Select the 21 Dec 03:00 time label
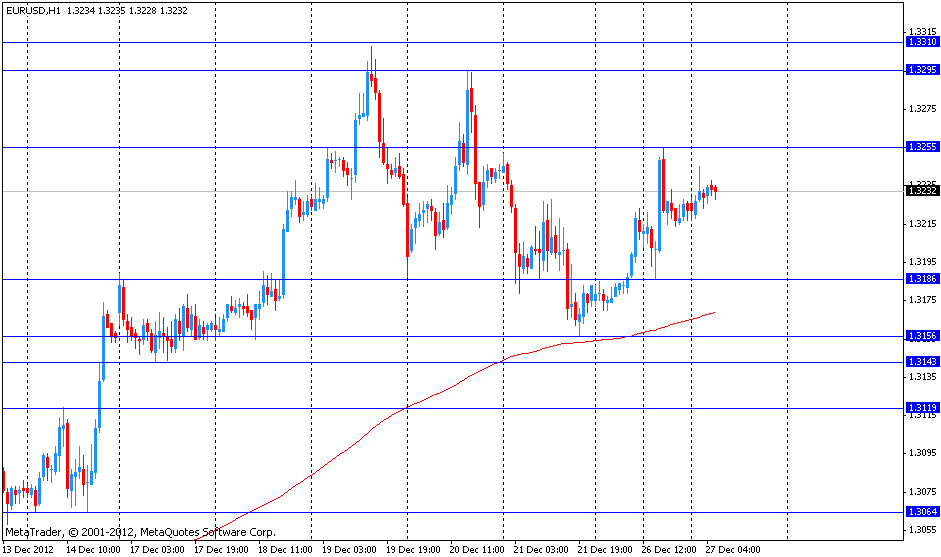The width and height of the screenshot is (941, 557). pyautogui.click(x=541, y=549)
